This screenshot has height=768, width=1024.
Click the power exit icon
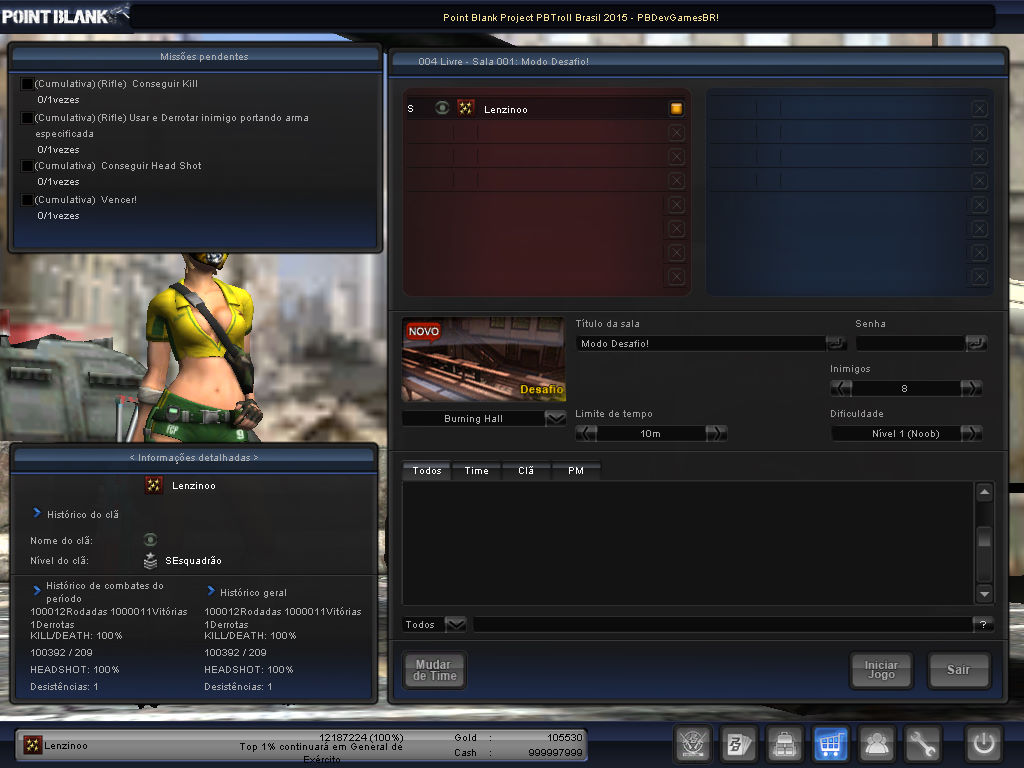[984, 744]
